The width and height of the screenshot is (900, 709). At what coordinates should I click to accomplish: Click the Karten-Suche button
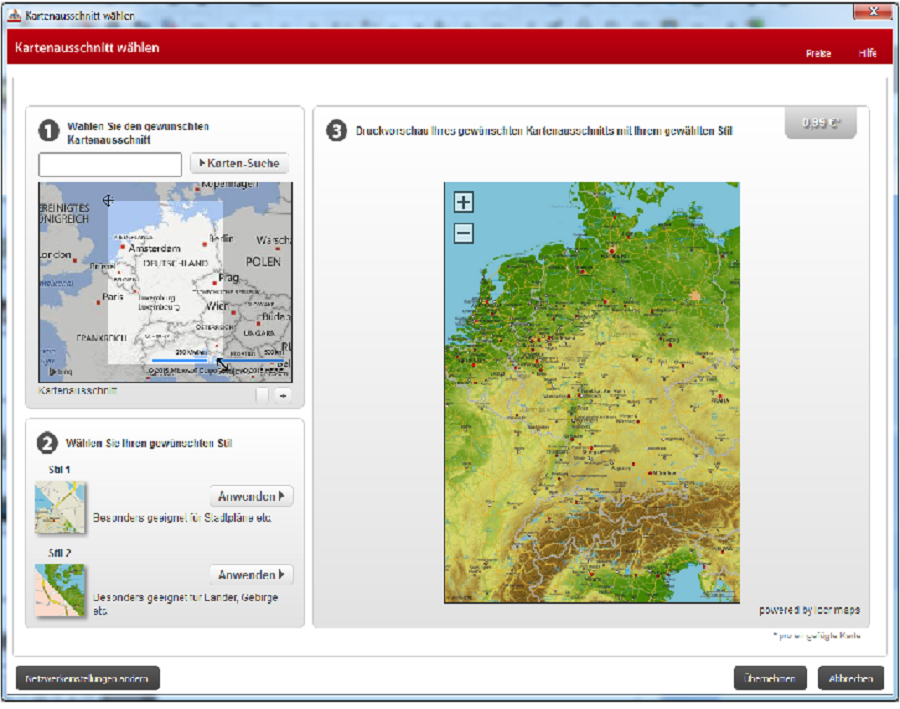pyautogui.click(x=239, y=163)
